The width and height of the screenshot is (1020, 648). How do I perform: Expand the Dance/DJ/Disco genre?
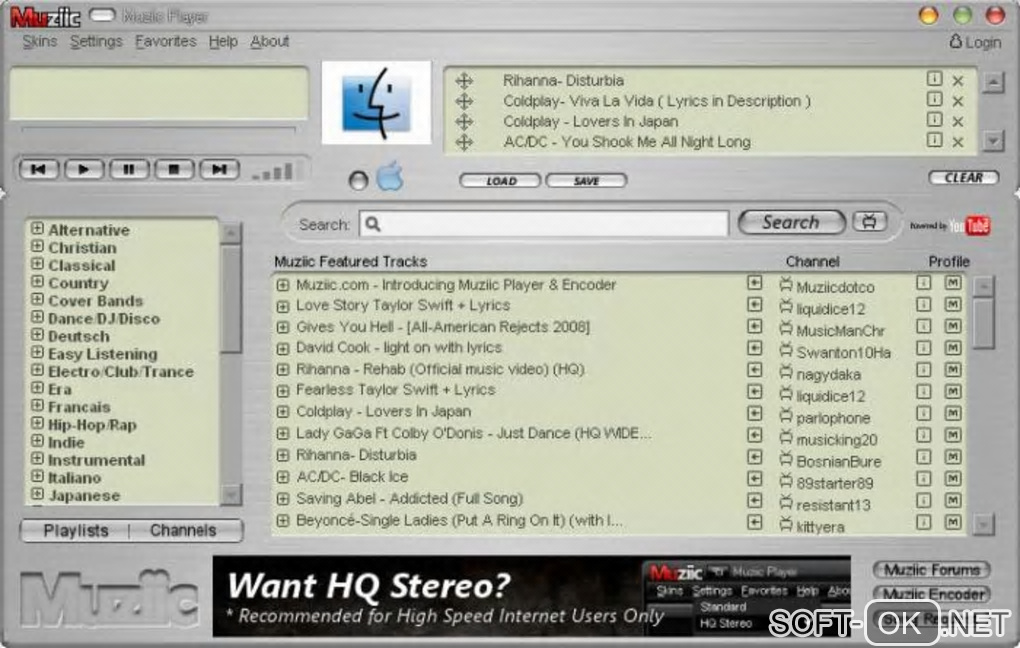[x=38, y=317]
